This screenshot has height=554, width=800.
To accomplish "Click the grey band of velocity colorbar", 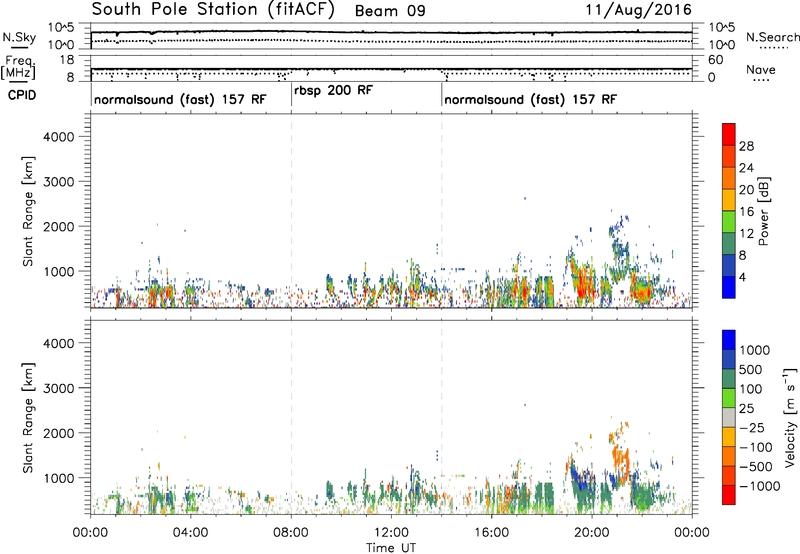I will [729, 417].
